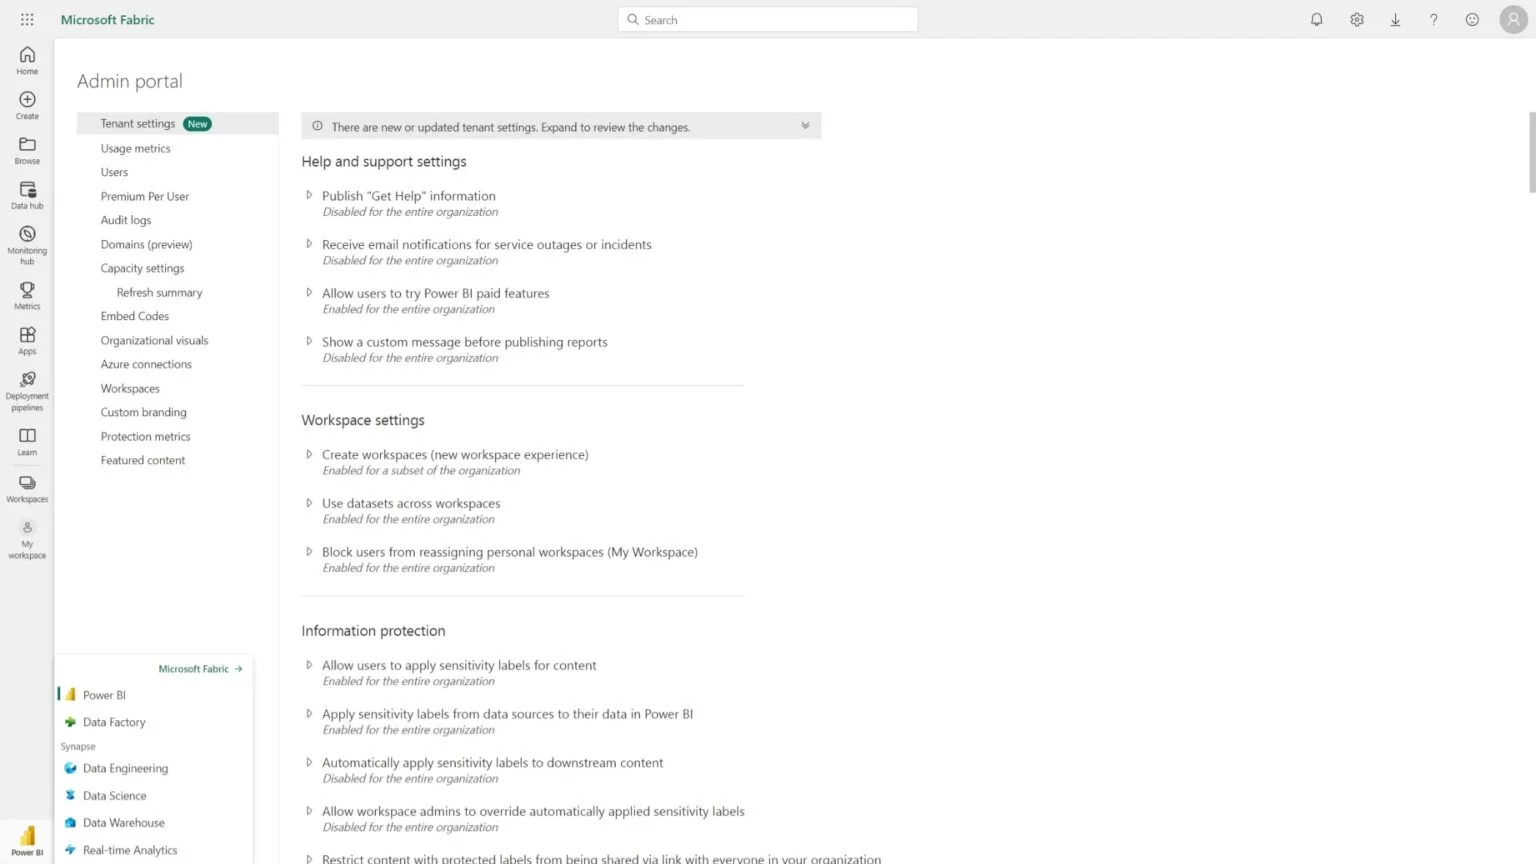Switch to Power BI experience
The image size is (1536, 864).
[104, 695]
